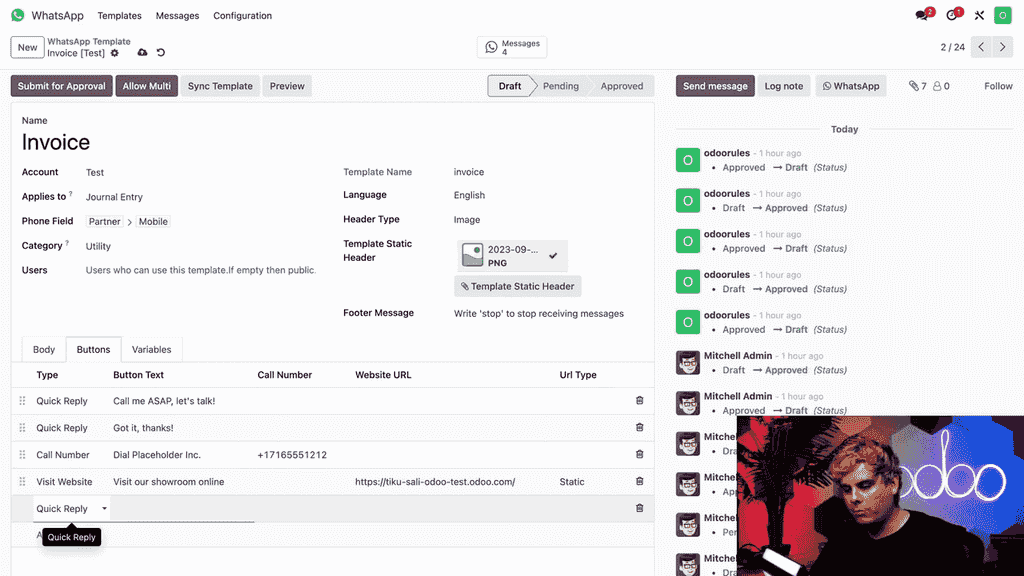Open the conversations icon with badge 2
1024x576 pixels.
923,15
